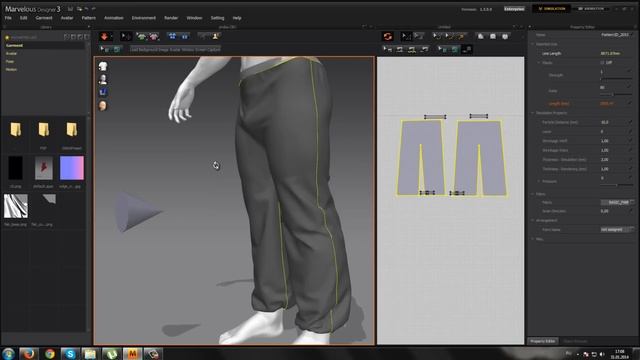Image resolution: width=640 pixels, height=360 pixels.
Task: Select the black texture thumbnail
Action: [x=16, y=168]
